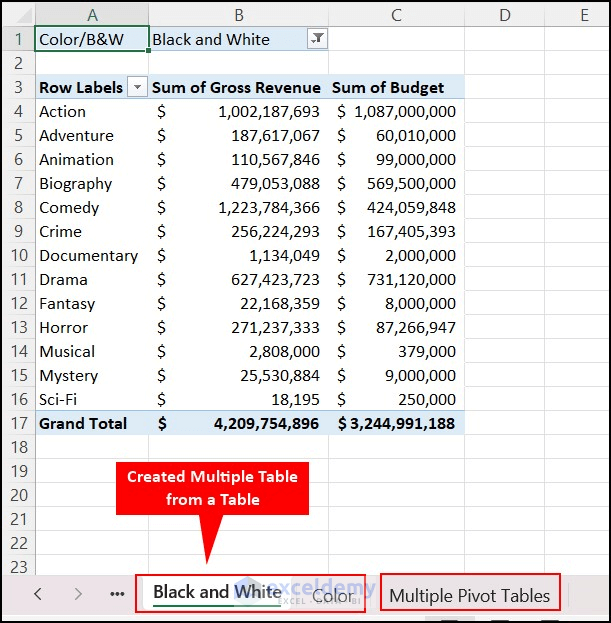Select the Grand Total label cell
This screenshot has width=611, height=623.
click(x=83, y=424)
